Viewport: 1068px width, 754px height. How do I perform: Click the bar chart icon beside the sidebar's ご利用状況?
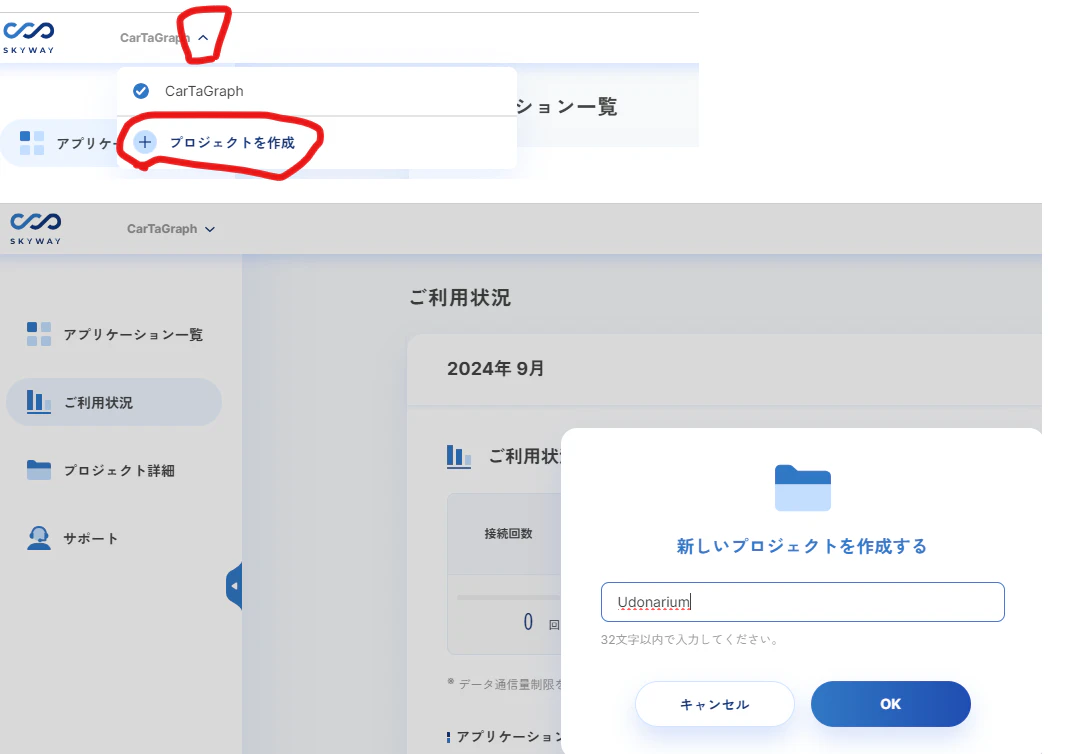[39, 402]
